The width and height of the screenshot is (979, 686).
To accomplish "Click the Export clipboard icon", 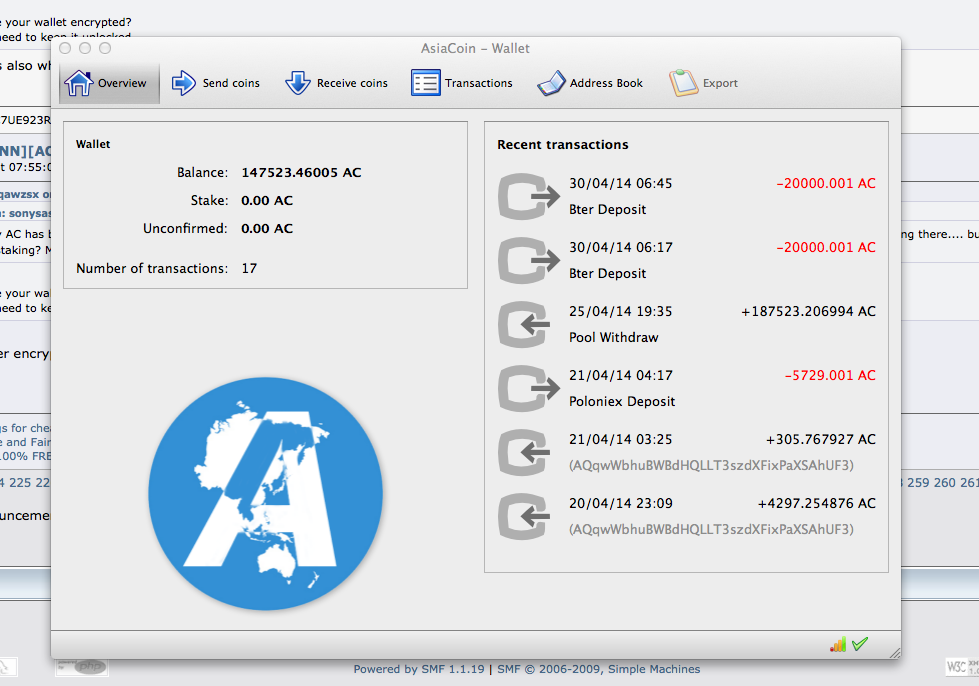I will [684, 83].
